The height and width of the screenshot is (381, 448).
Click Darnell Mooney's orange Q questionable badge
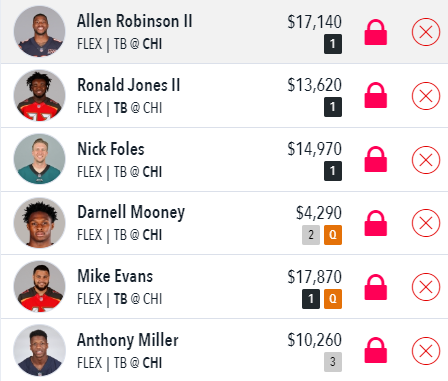[x=333, y=235]
